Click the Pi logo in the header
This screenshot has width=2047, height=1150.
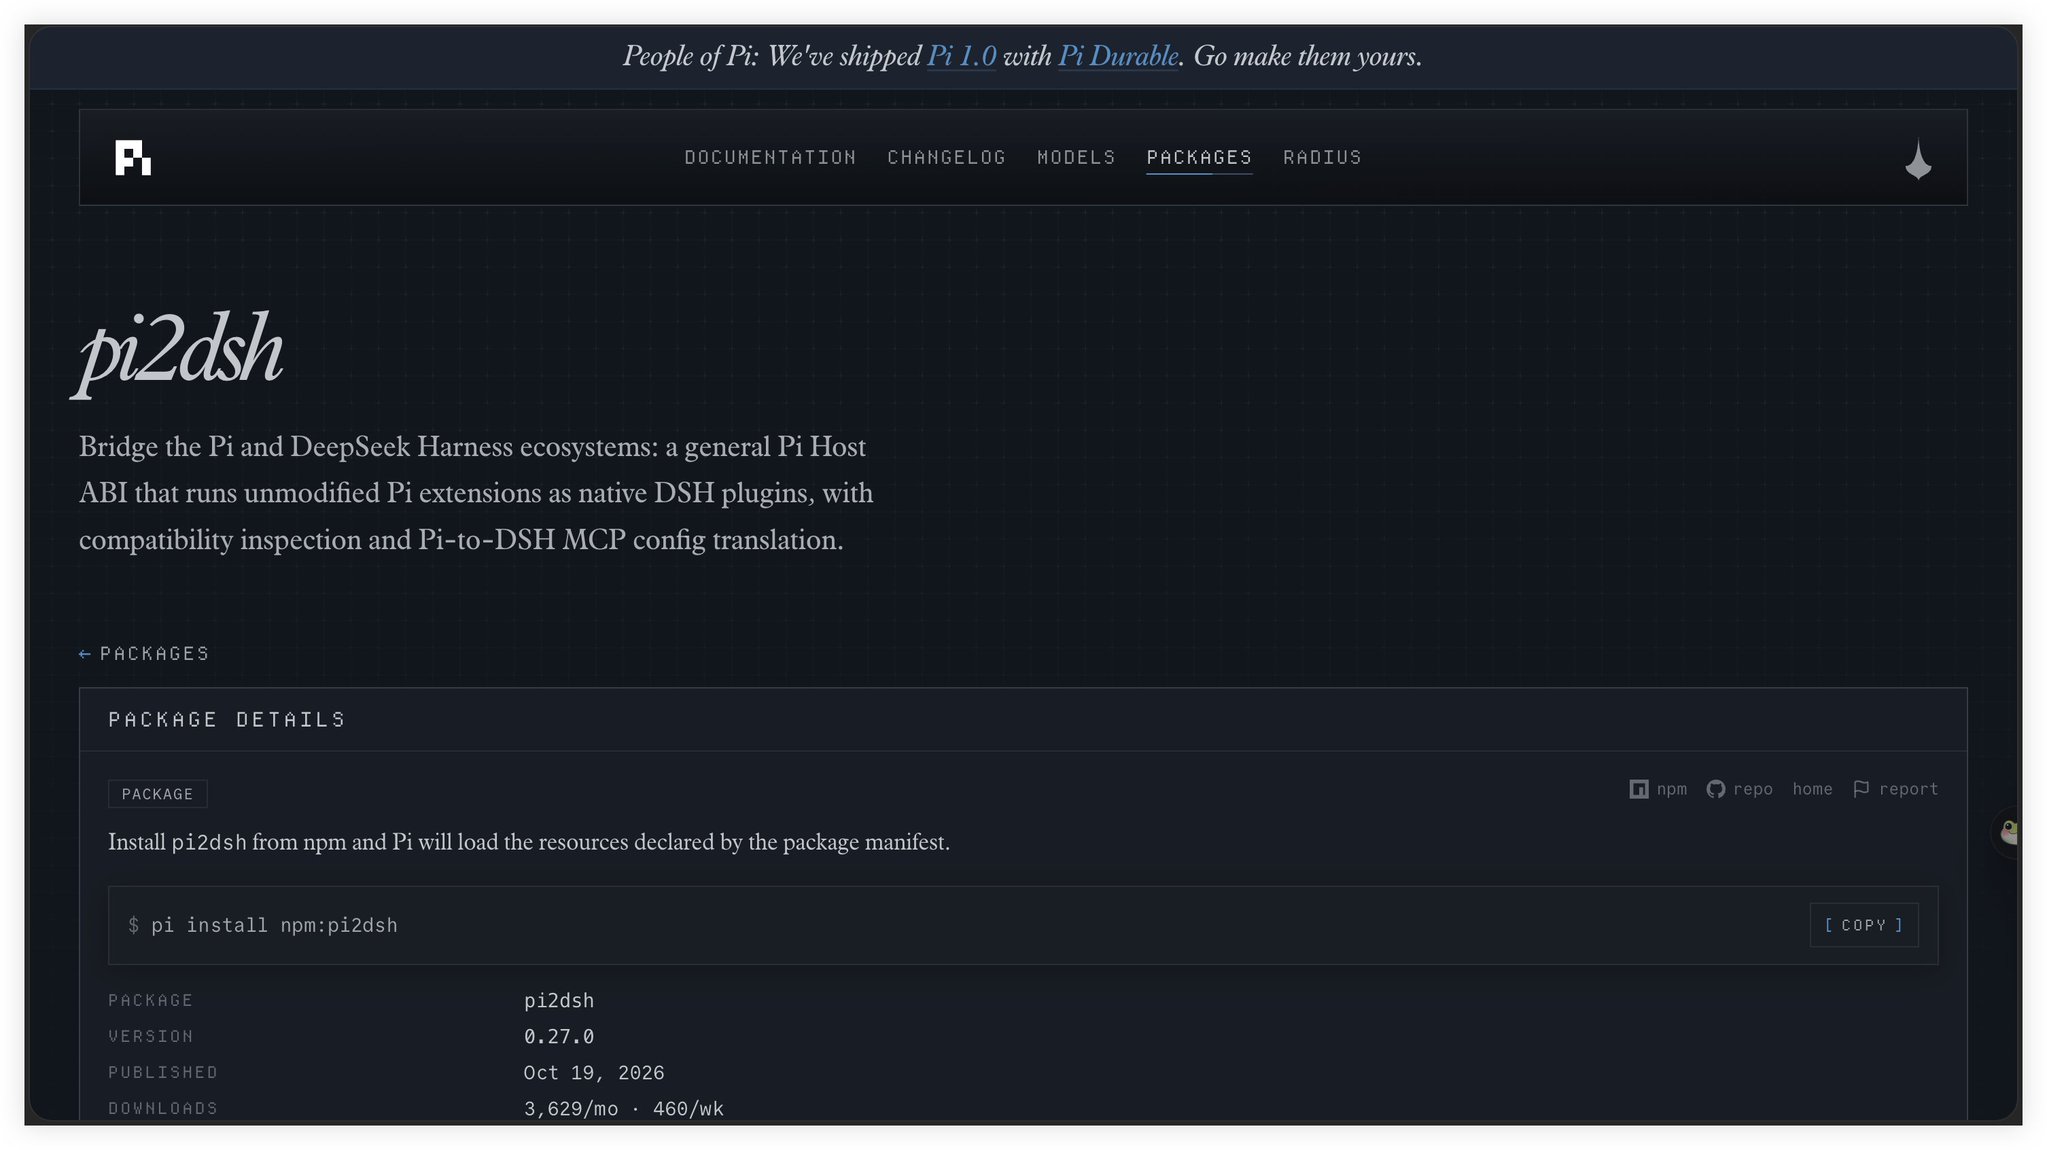click(x=133, y=158)
